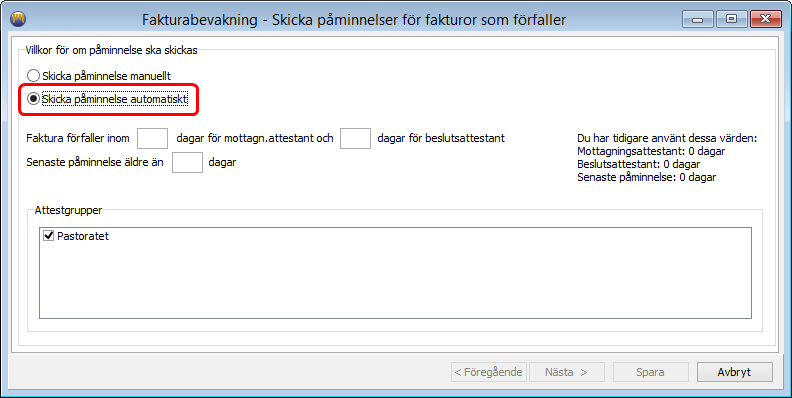Focus the 'Senaste påminnelse äldre än' days field
792x398 pixels.
pyautogui.click(x=187, y=162)
